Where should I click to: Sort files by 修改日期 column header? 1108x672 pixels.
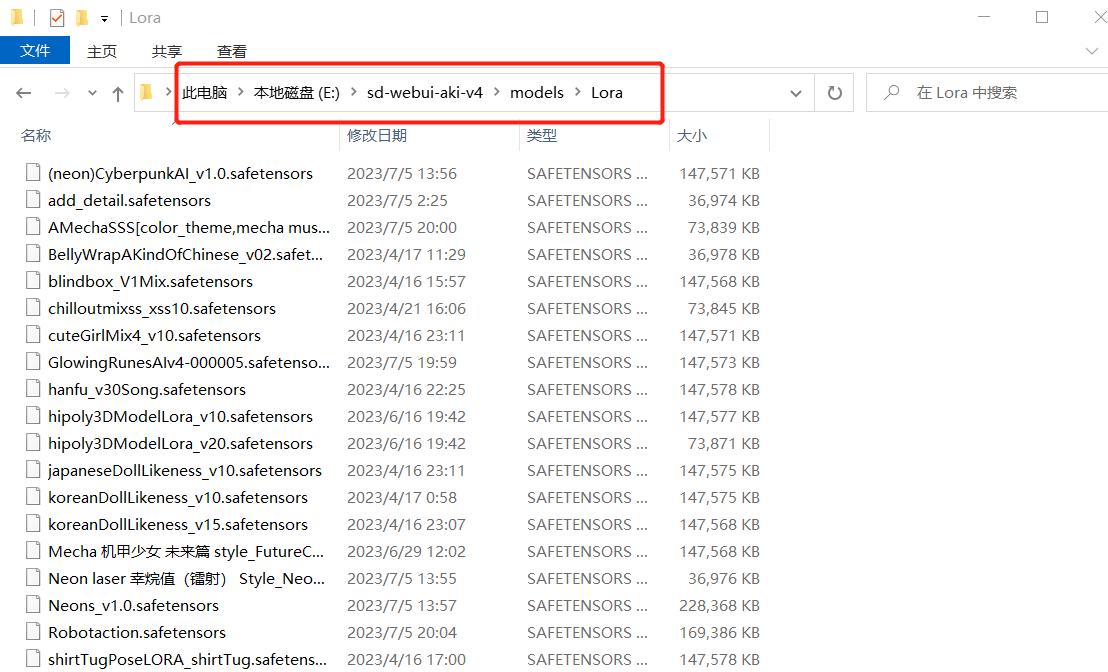coord(377,135)
